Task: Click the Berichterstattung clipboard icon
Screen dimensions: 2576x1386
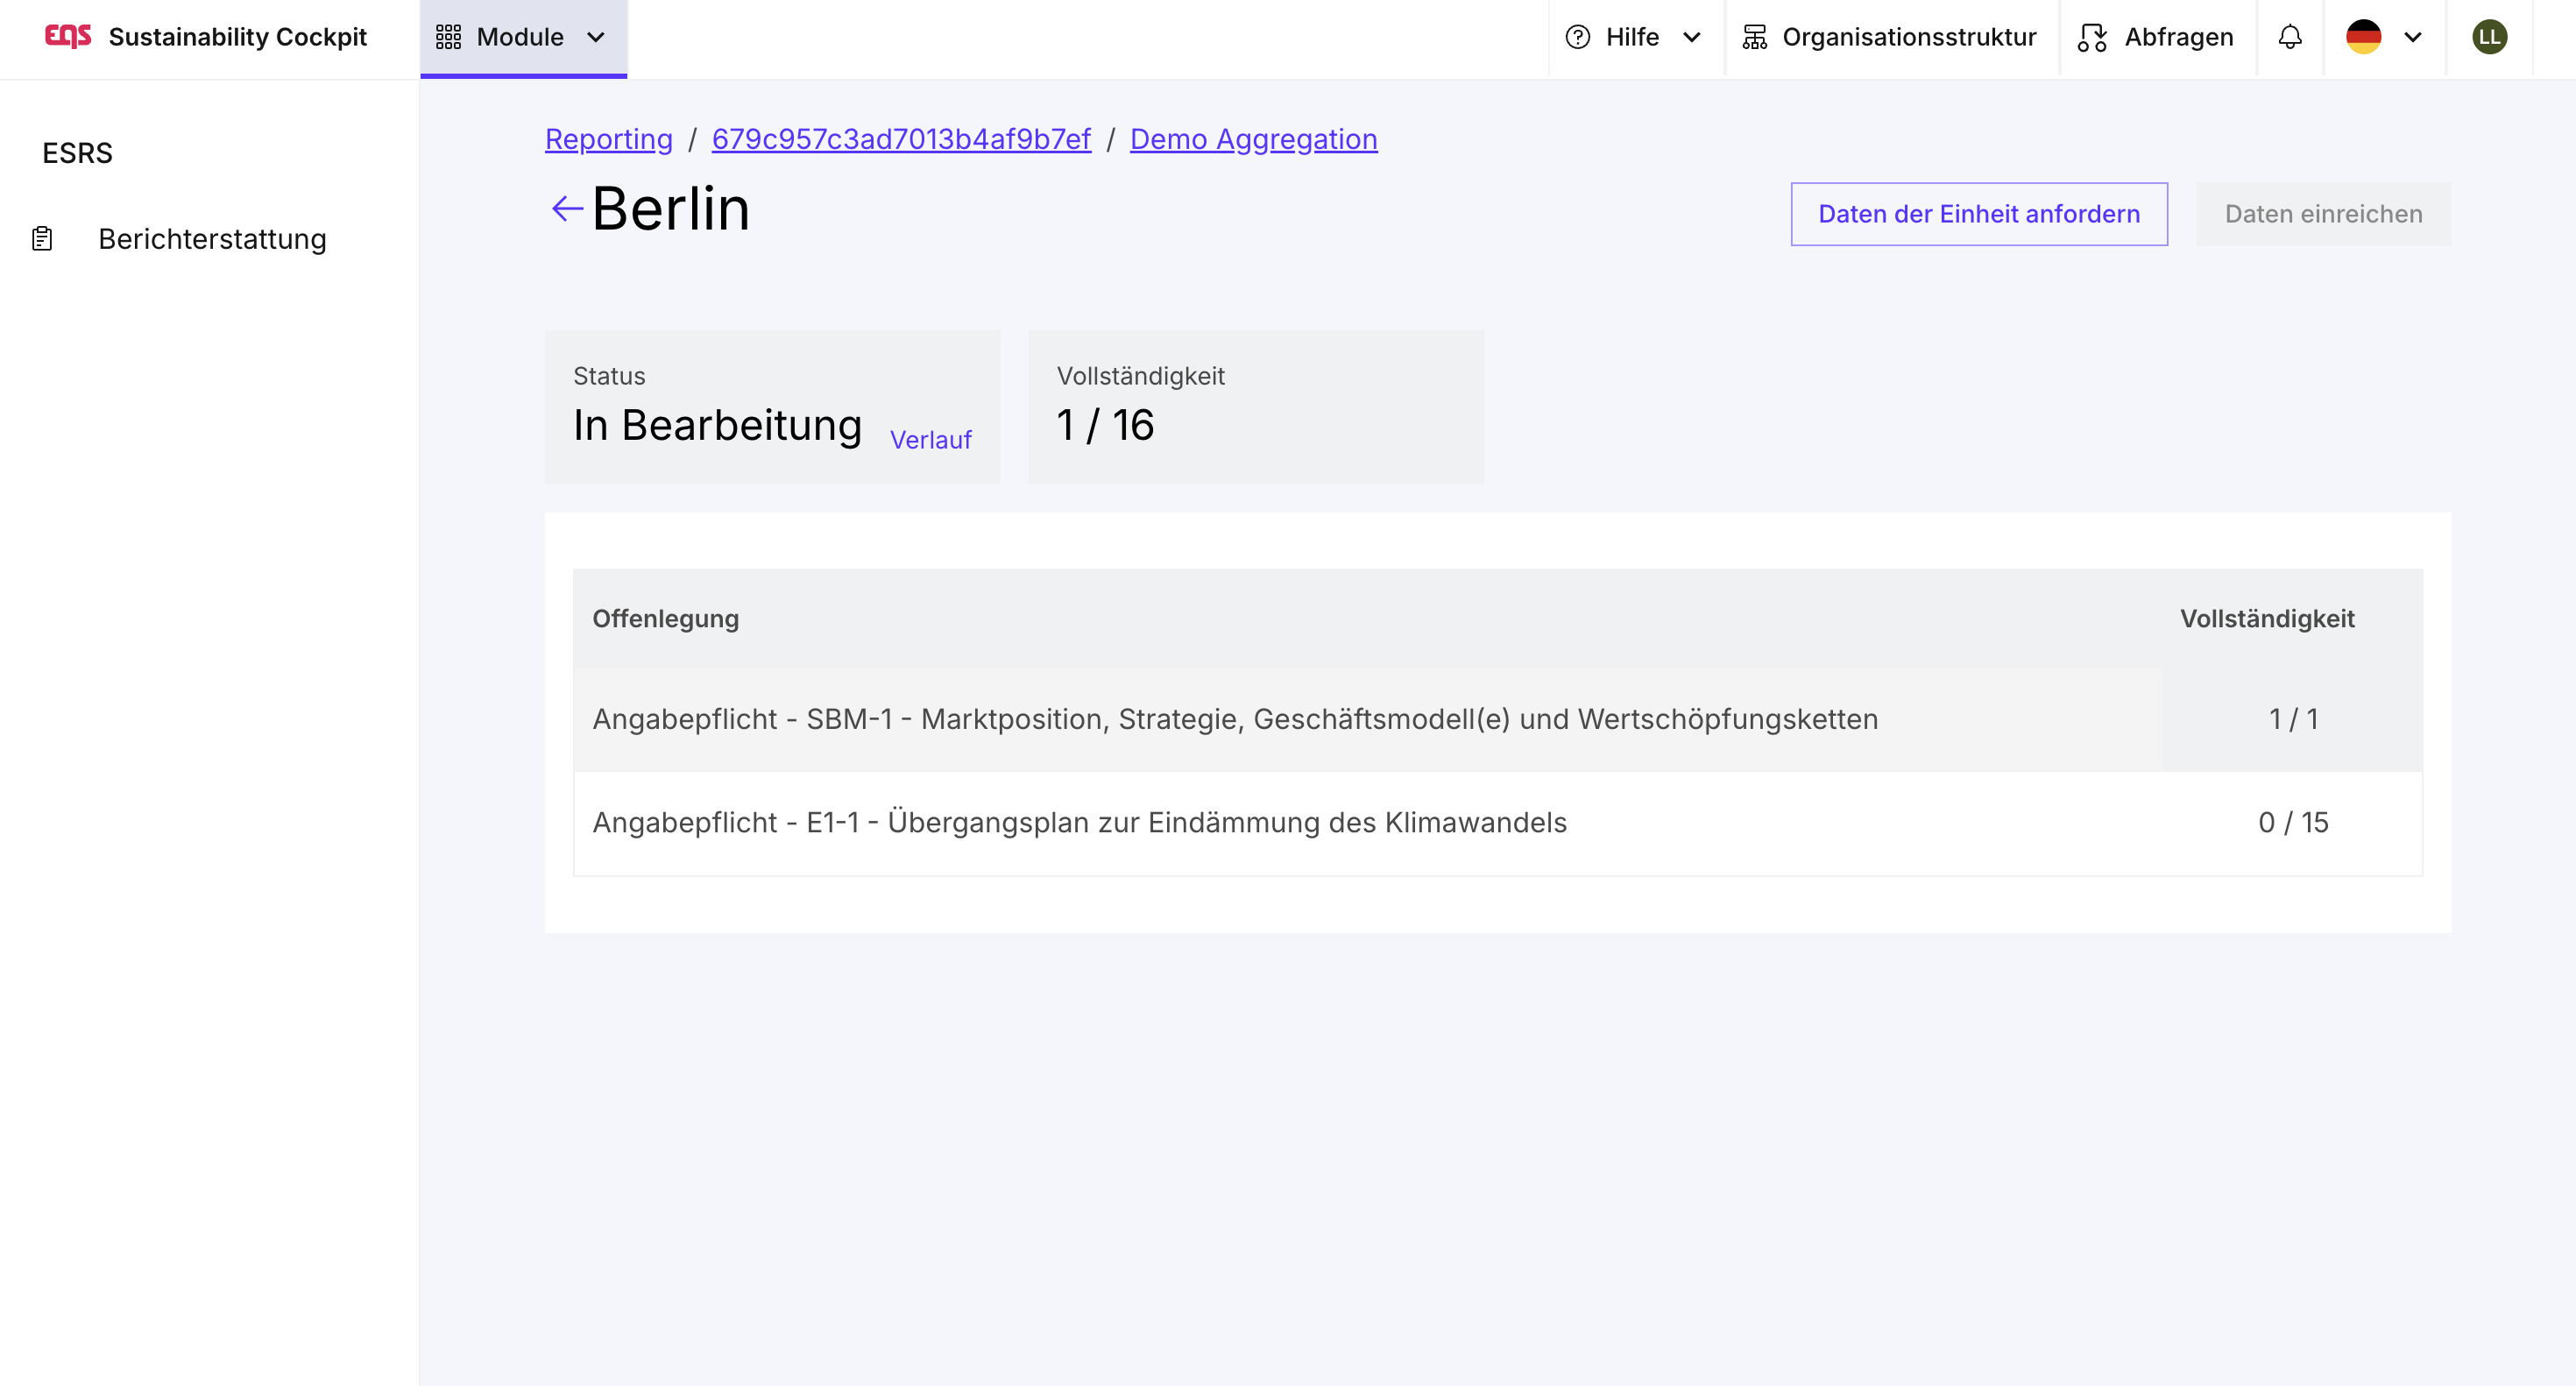Action: pyautogui.click(x=42, y=239)
